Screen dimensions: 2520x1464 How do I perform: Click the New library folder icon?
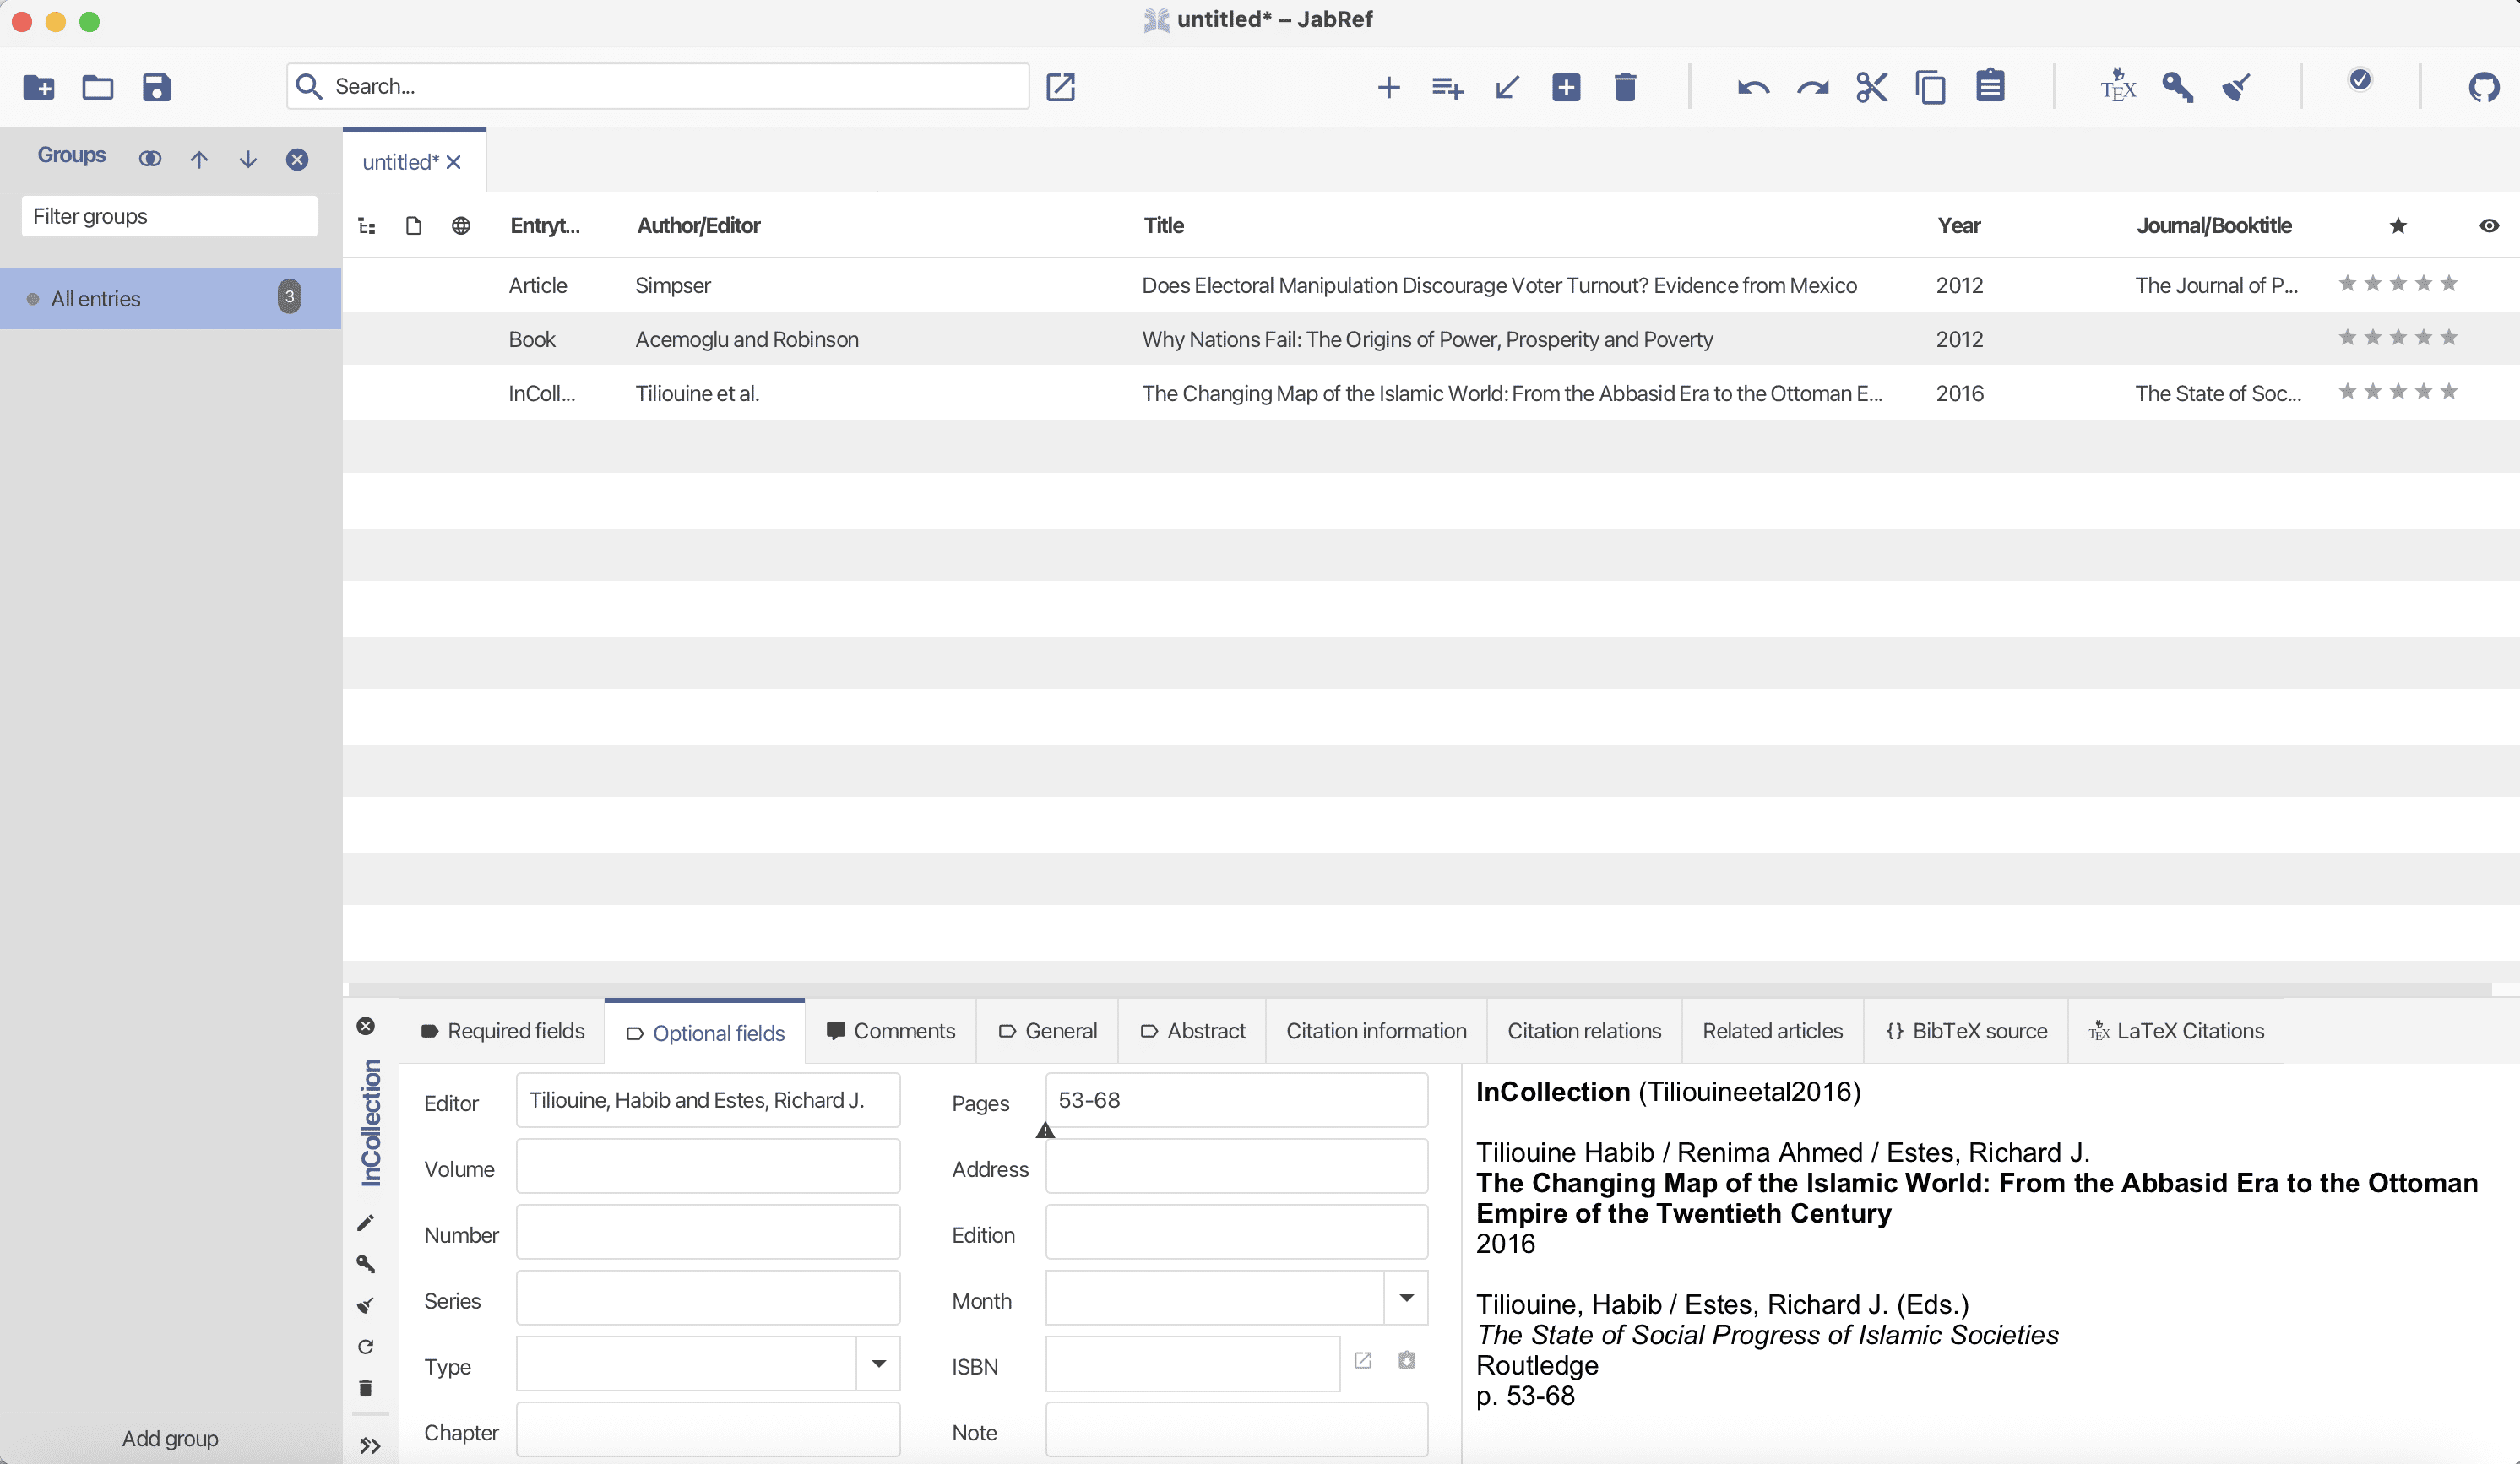[38, 87]
